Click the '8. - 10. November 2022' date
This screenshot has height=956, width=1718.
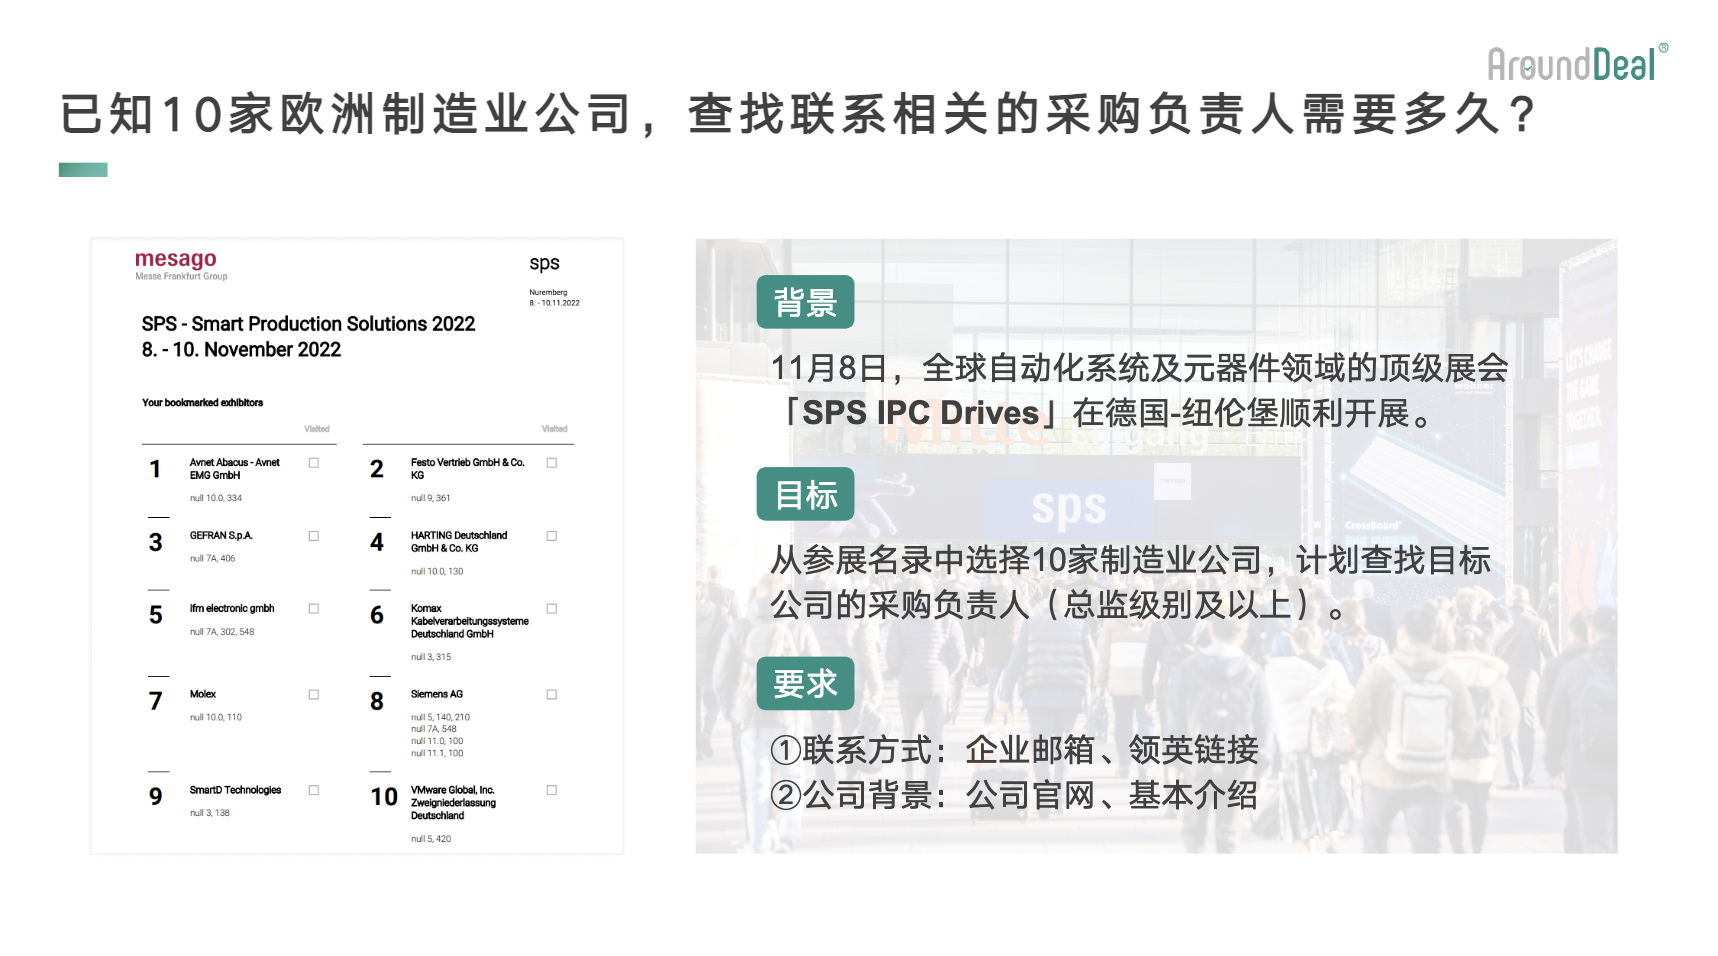(241, 350)
